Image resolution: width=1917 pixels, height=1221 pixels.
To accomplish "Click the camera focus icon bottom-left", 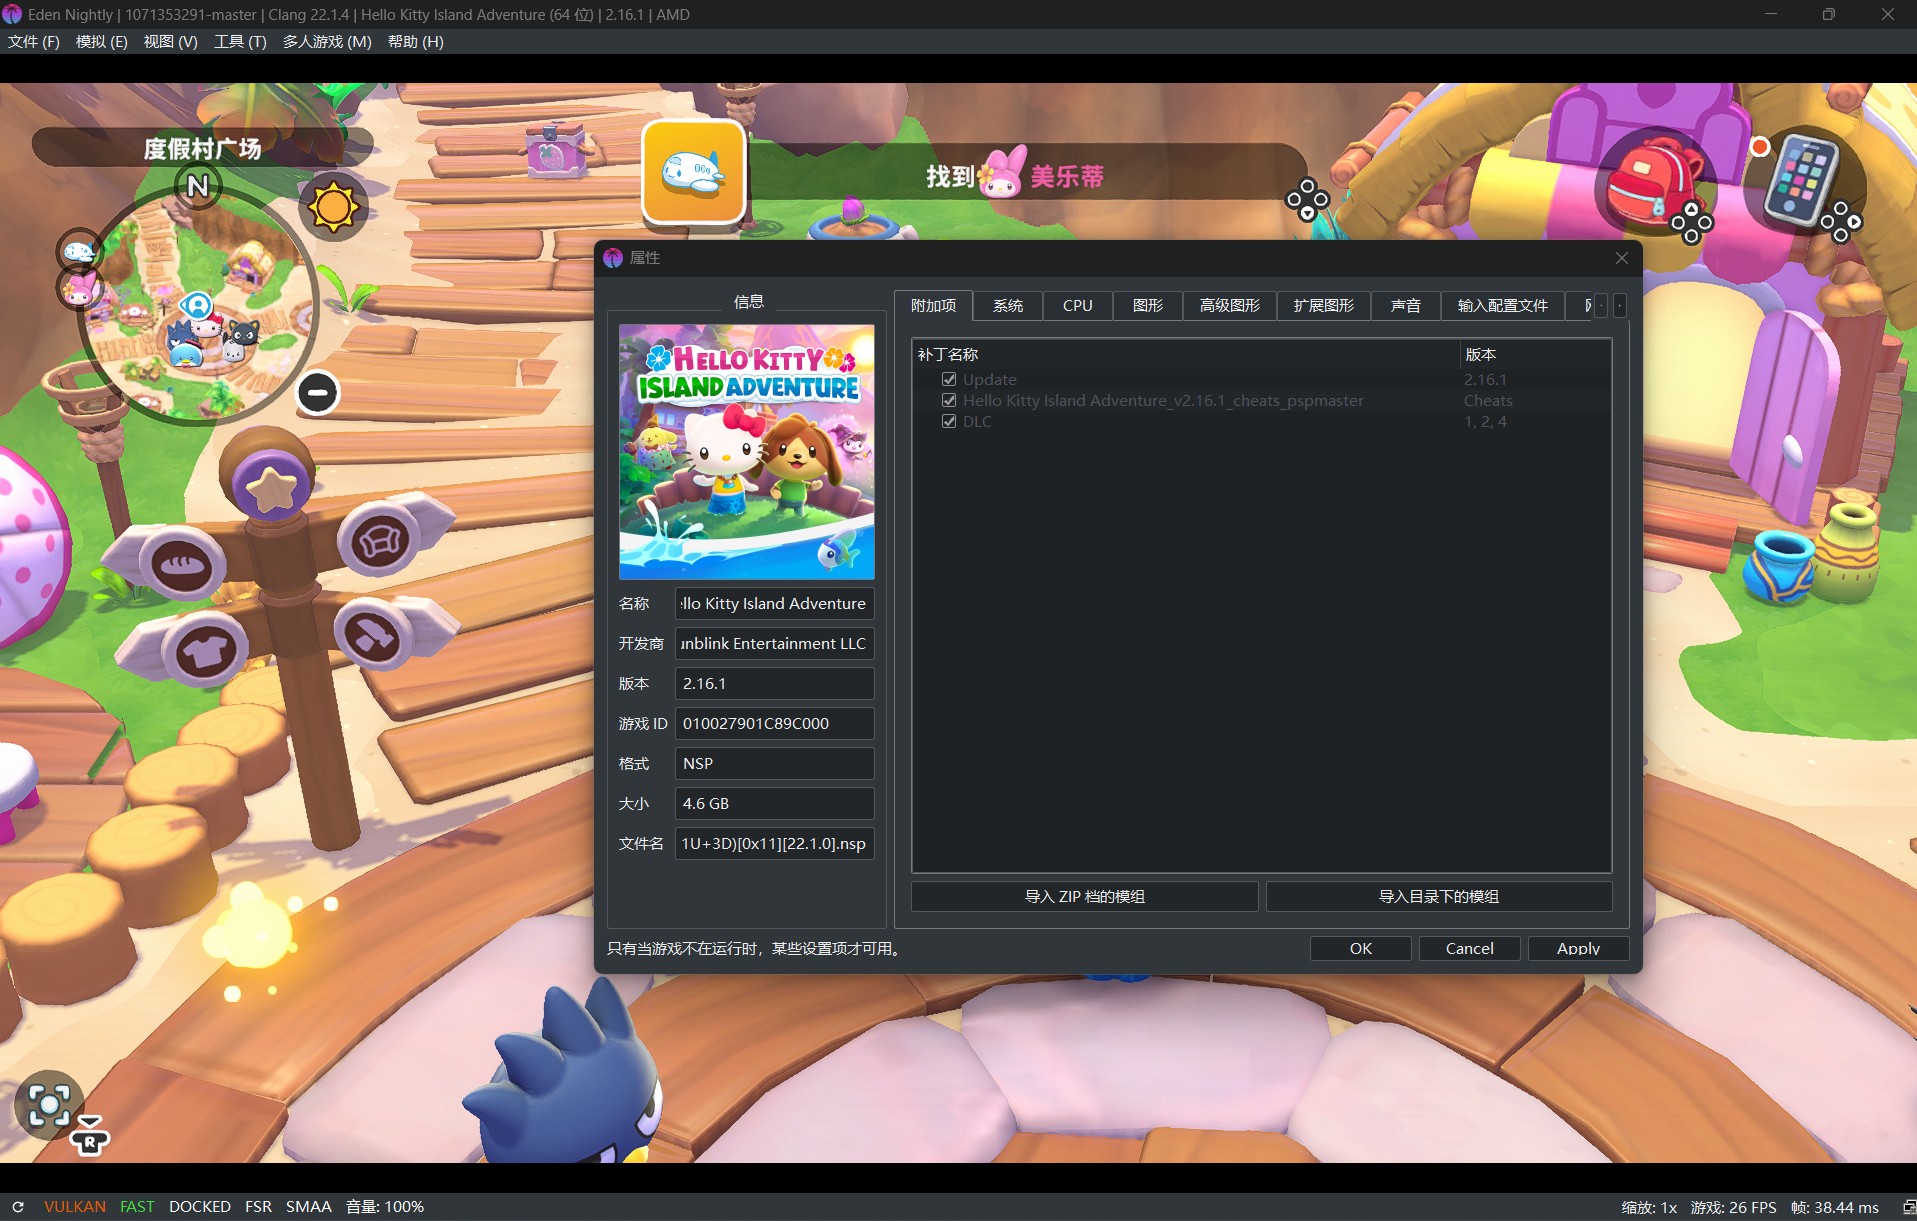I will coord(49,1105).
